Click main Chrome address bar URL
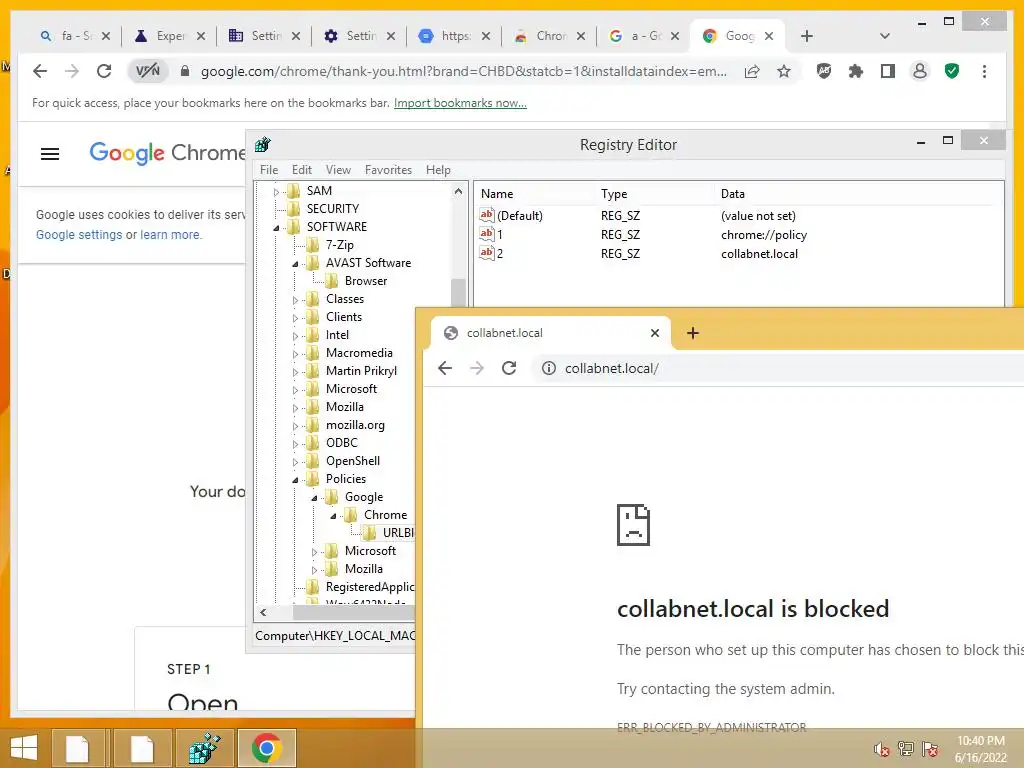Screen dimensions: 1024x768 [x=463, y=71]
